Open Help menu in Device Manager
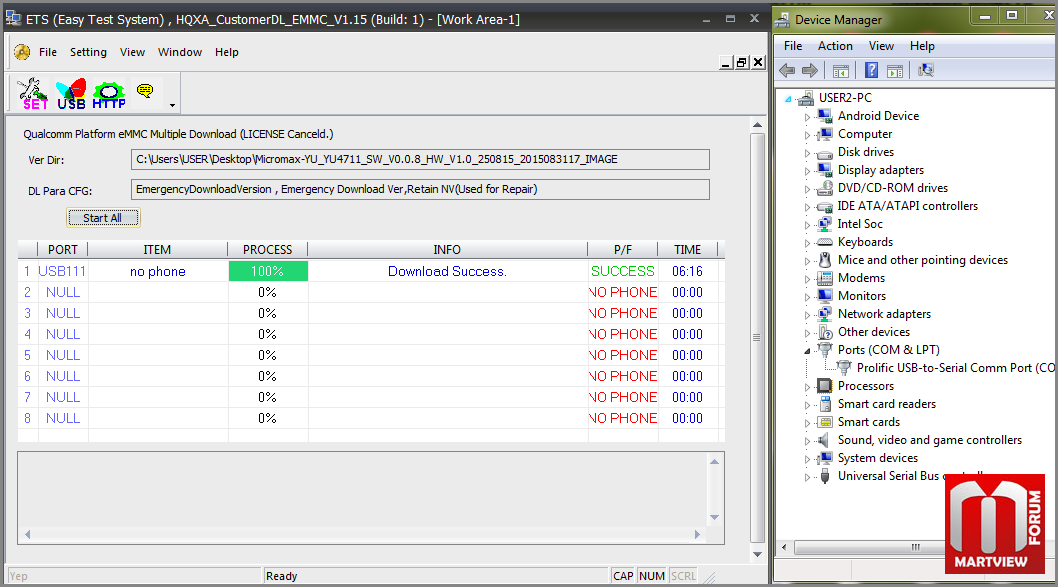 pyautogui.click(x=922, y=46)
